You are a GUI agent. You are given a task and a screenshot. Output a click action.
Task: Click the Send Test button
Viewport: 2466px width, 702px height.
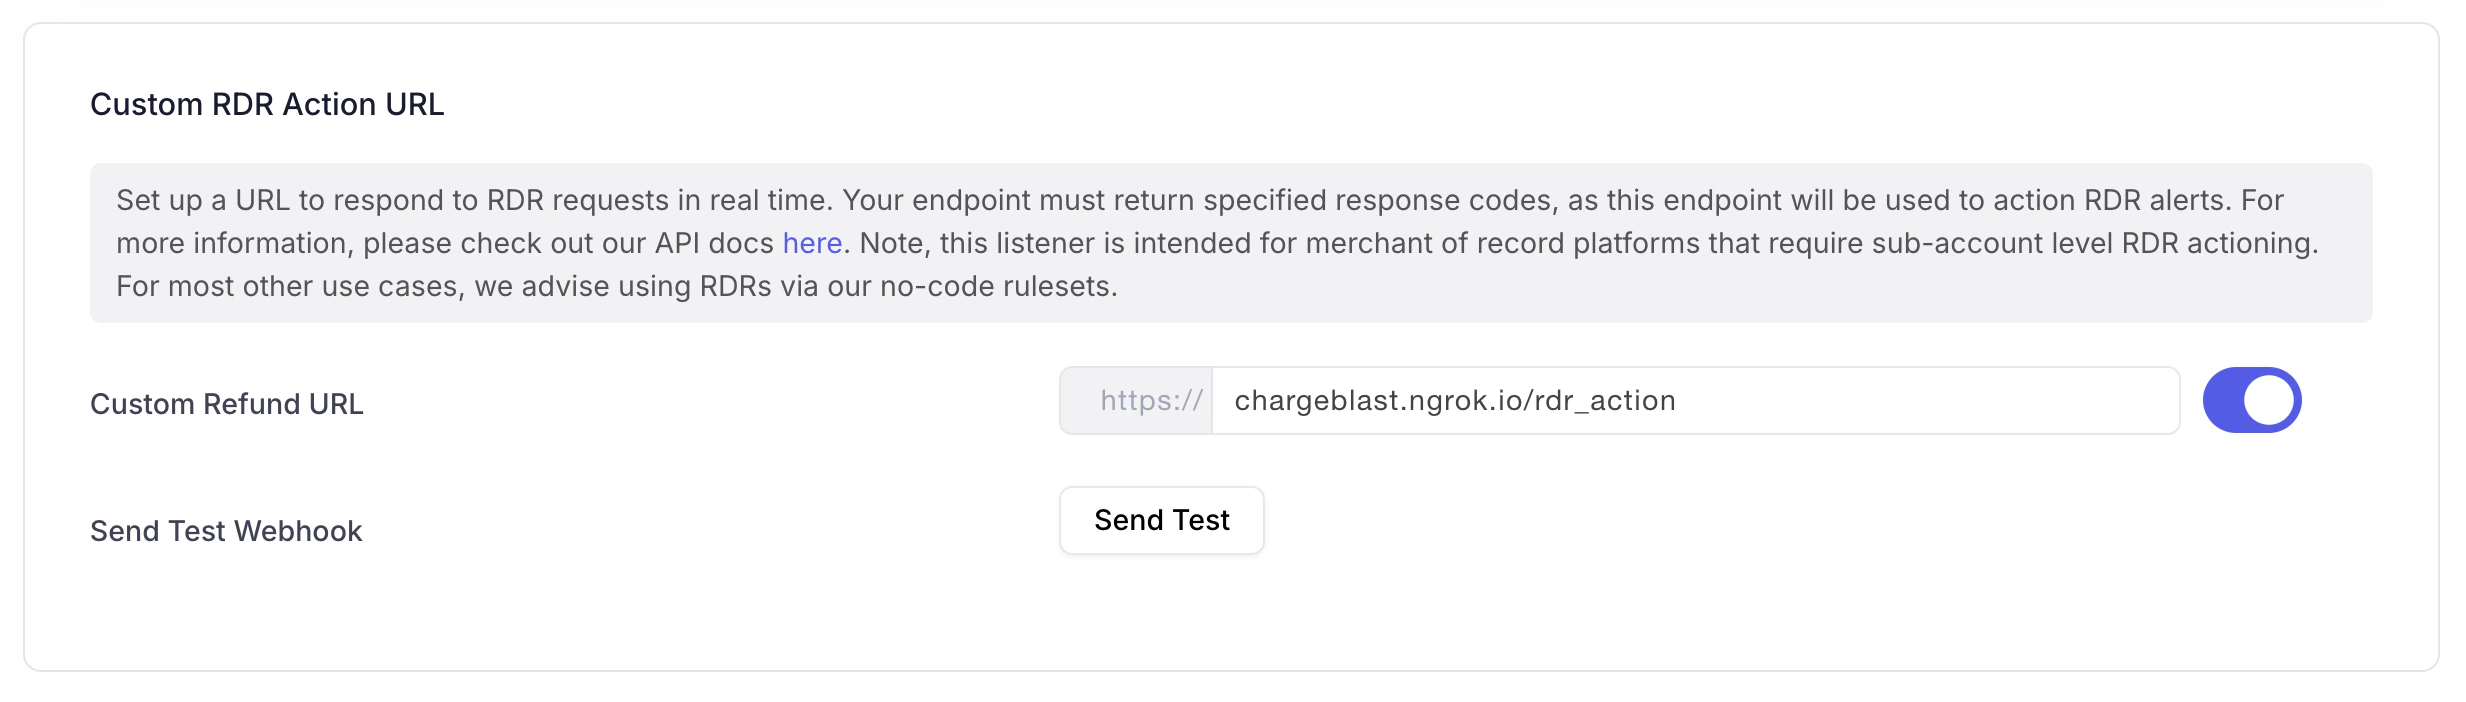[1162, 520]
